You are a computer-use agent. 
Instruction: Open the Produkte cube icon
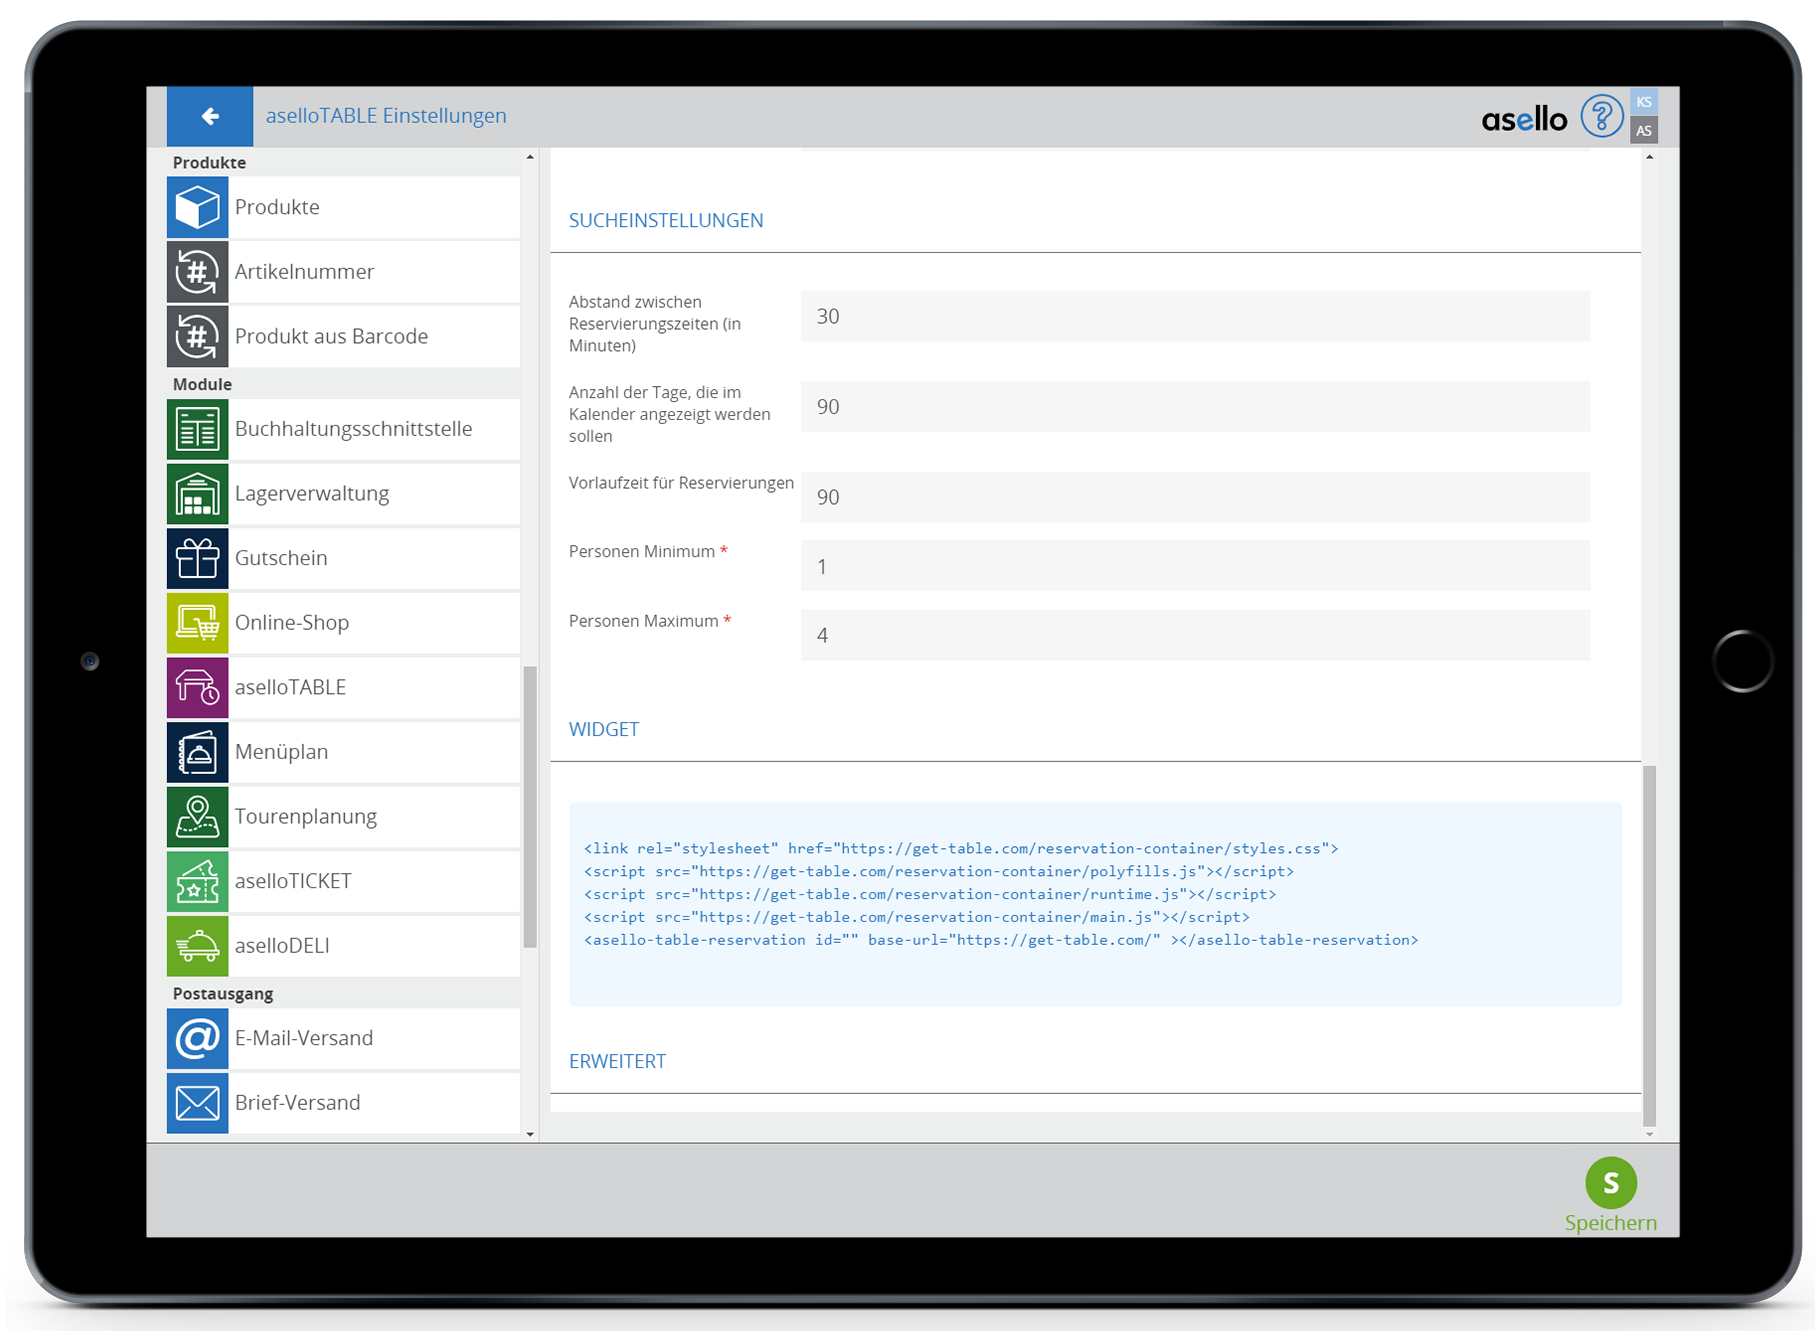197,208
